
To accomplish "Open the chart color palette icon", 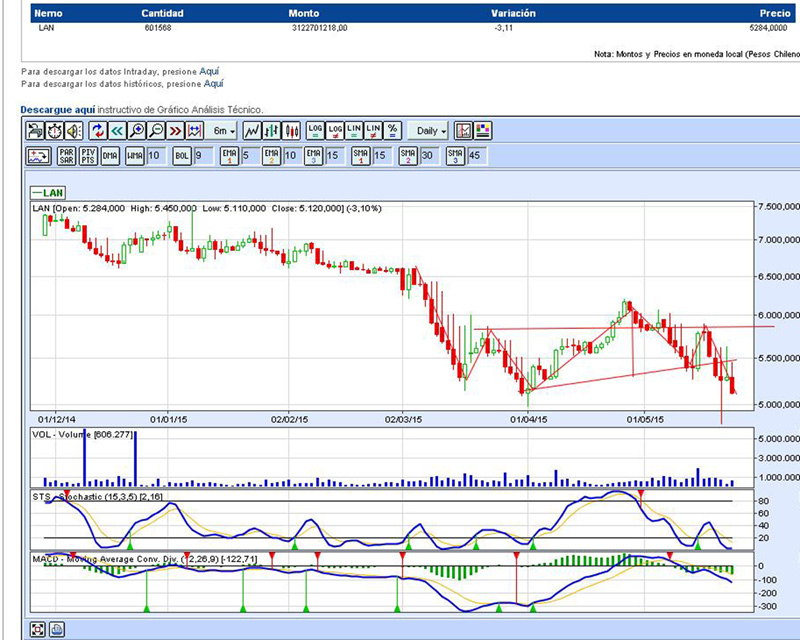I will 483,131.
